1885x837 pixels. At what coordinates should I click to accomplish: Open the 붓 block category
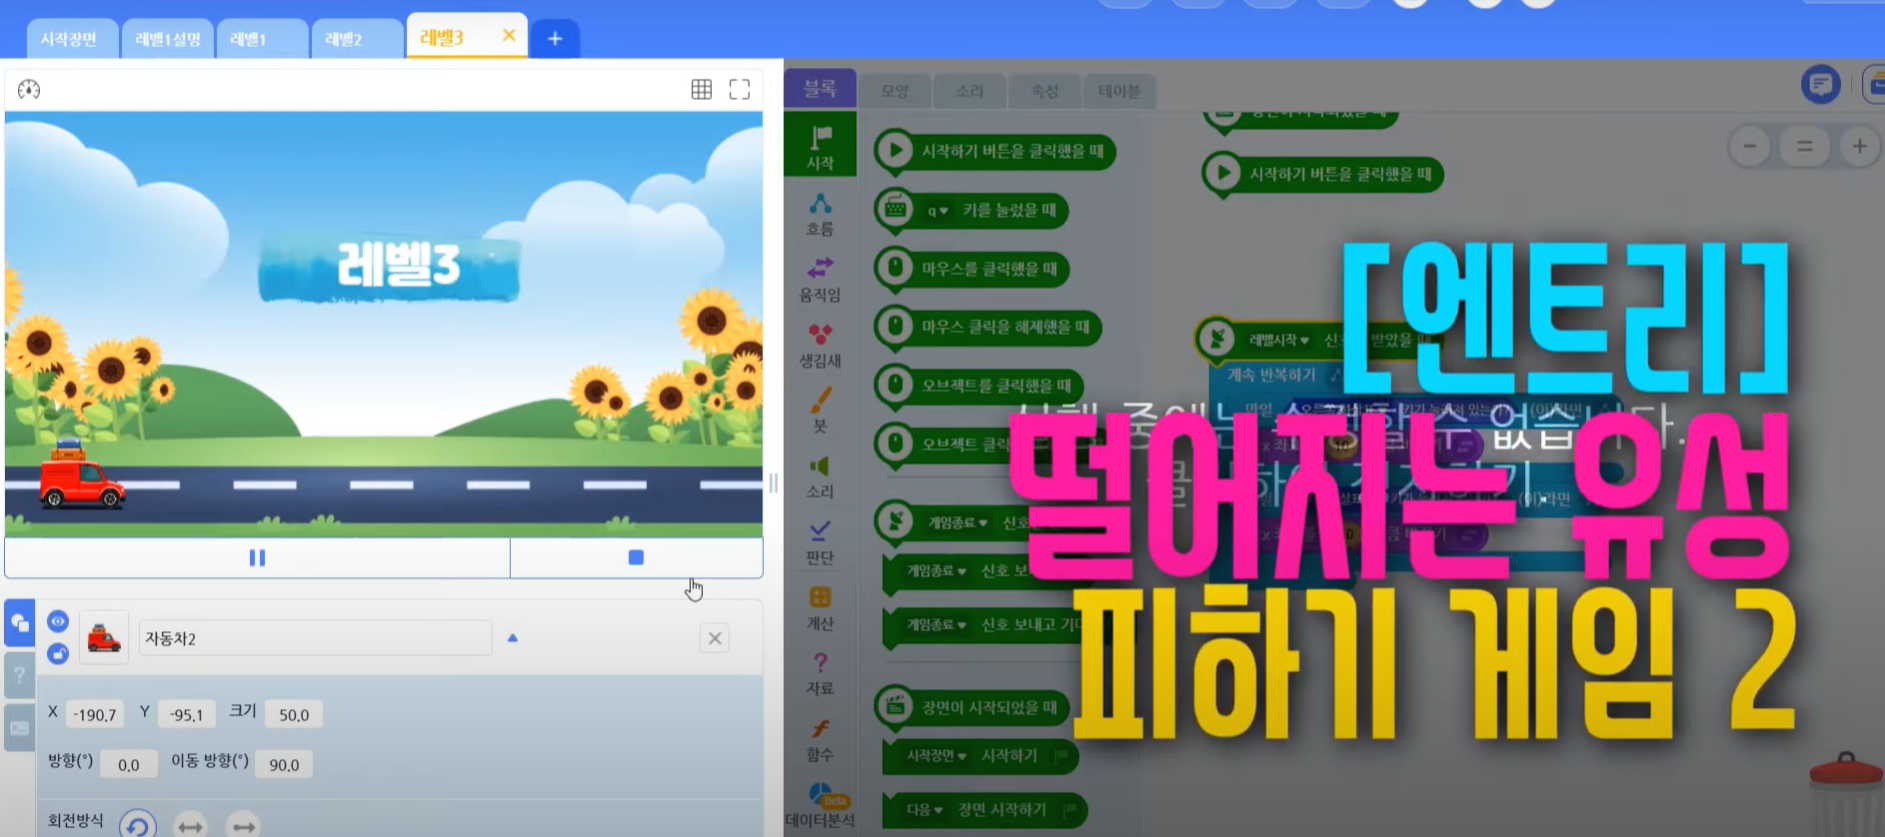tap(820, 411)
